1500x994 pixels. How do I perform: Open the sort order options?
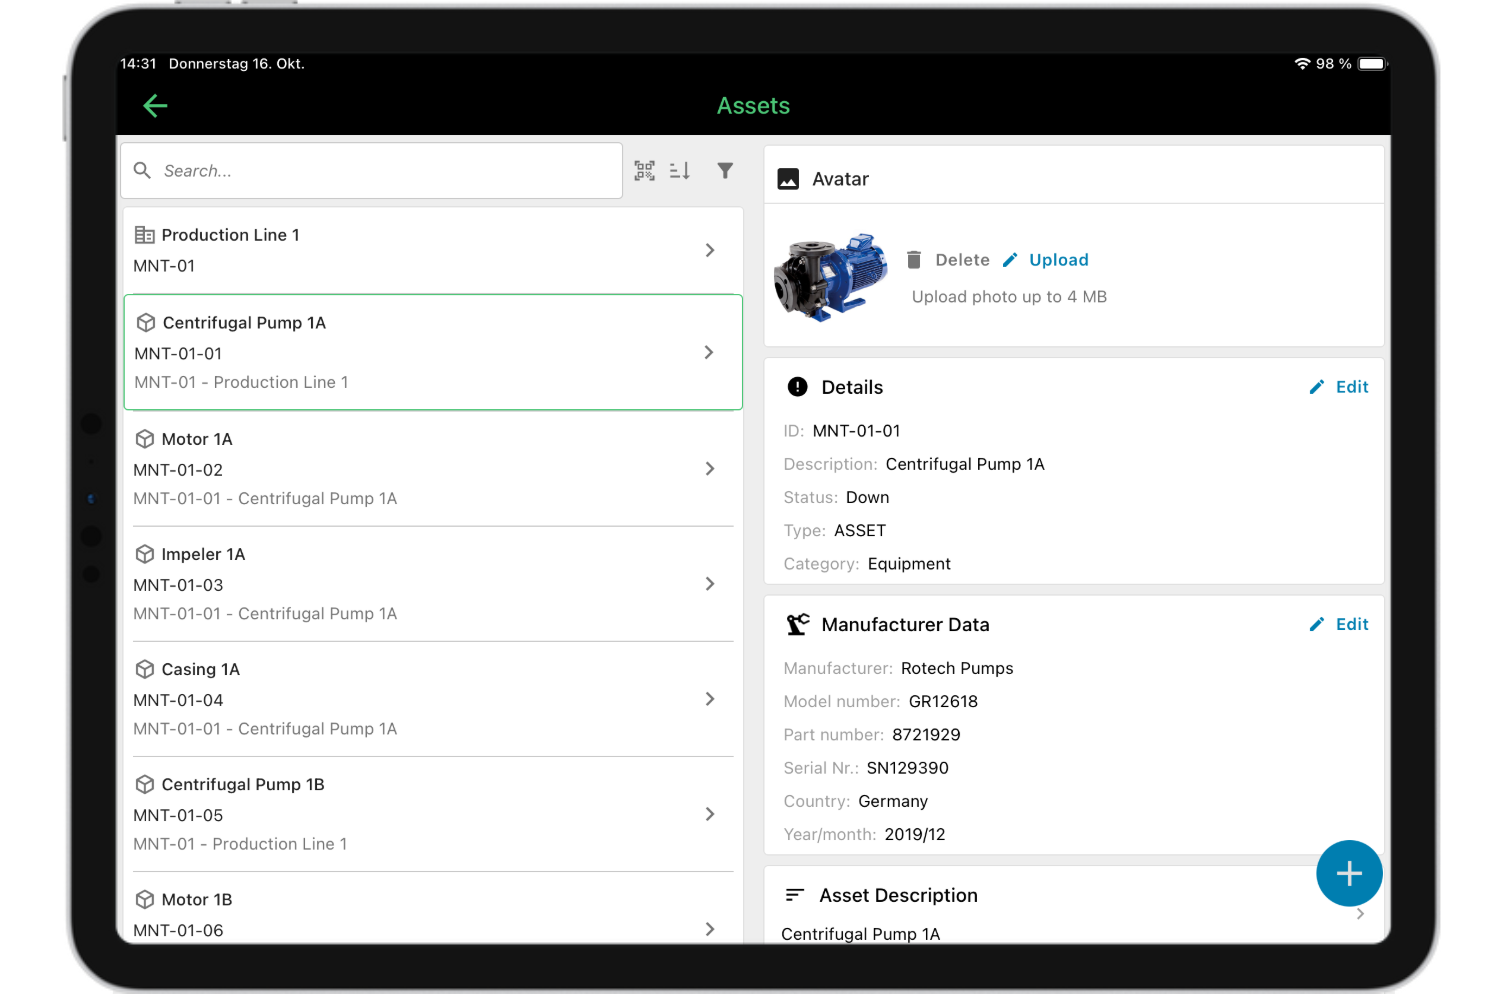(680, 171)
